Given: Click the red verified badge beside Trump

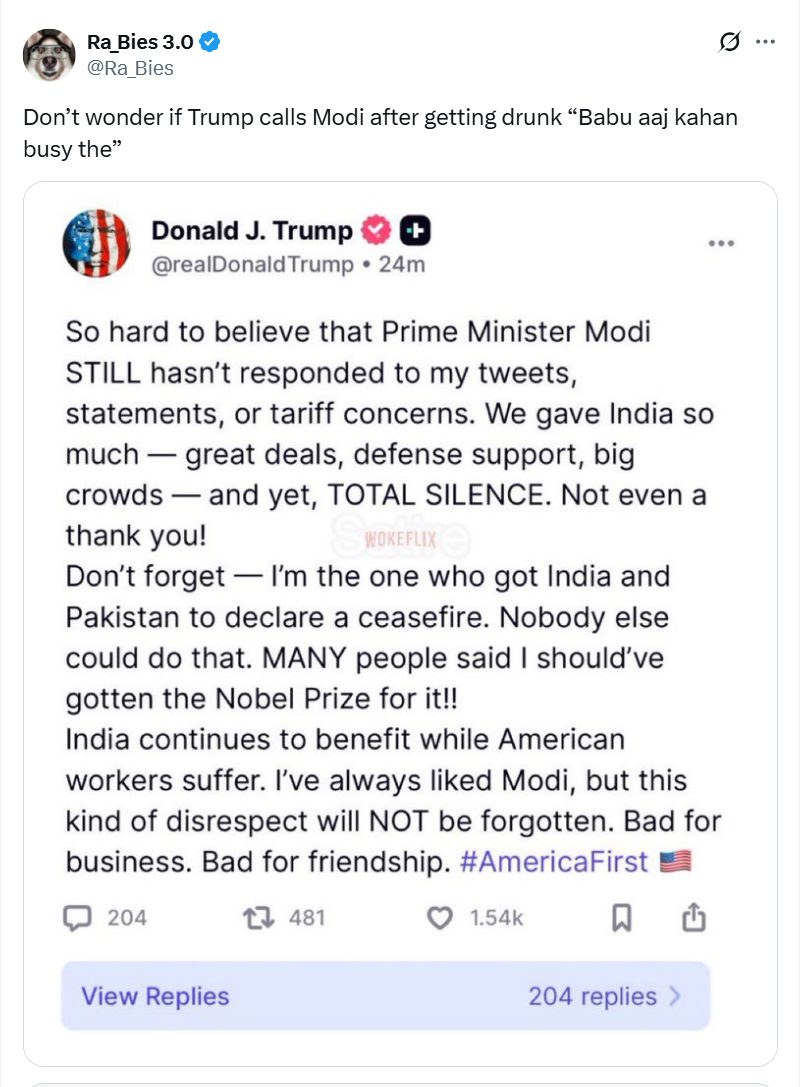Looking at the screenshot, I should click(376, 231).
